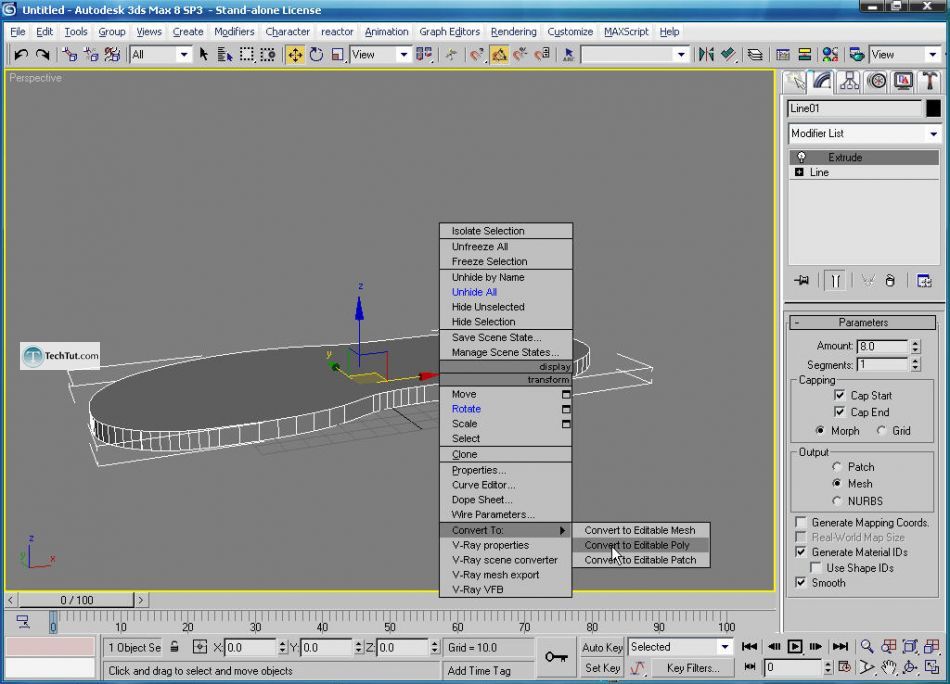Image resolution: width=950 pixels, height=684 pixels.
Task: Select NURBS output radio button
Action: [837, 501]
